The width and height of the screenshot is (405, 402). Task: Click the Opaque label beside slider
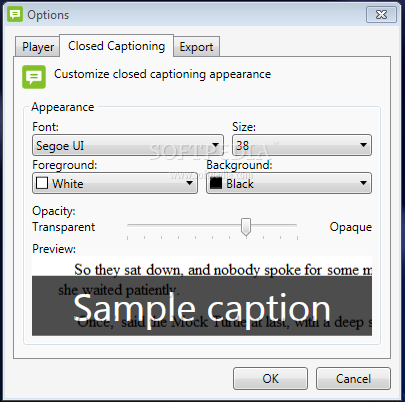(x=351, y=227)
